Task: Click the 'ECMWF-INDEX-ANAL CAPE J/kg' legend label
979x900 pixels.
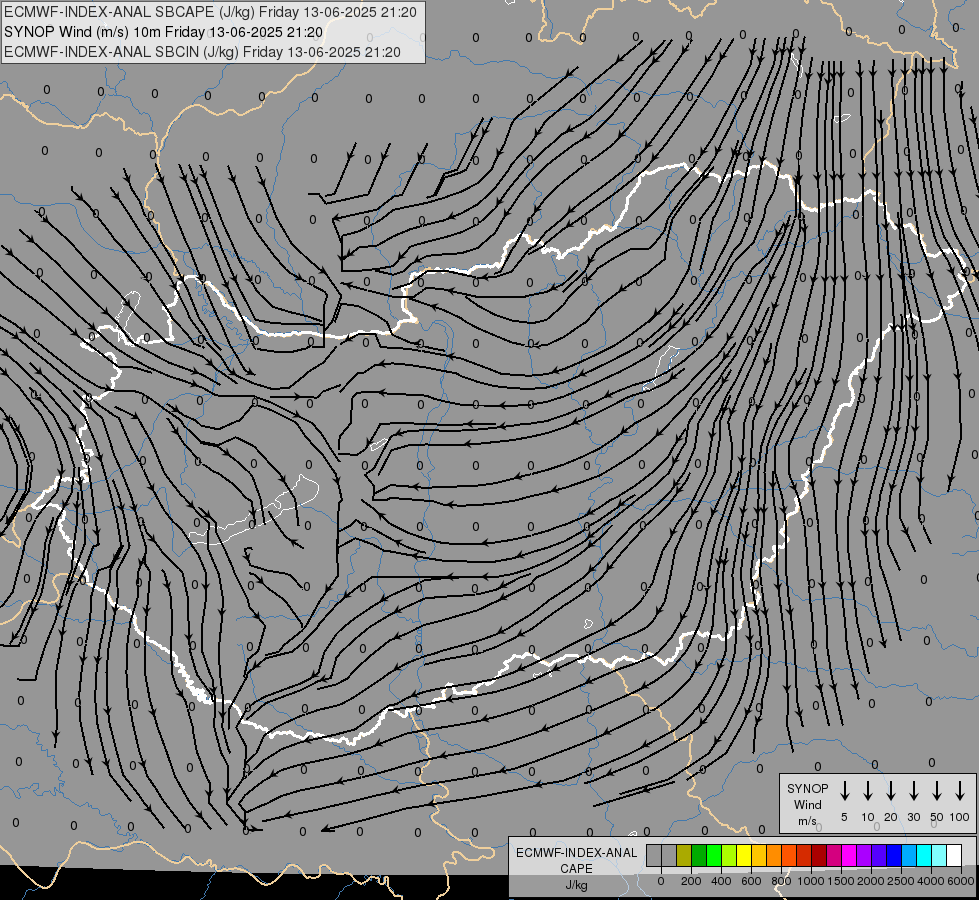Action: coord(576,869)
